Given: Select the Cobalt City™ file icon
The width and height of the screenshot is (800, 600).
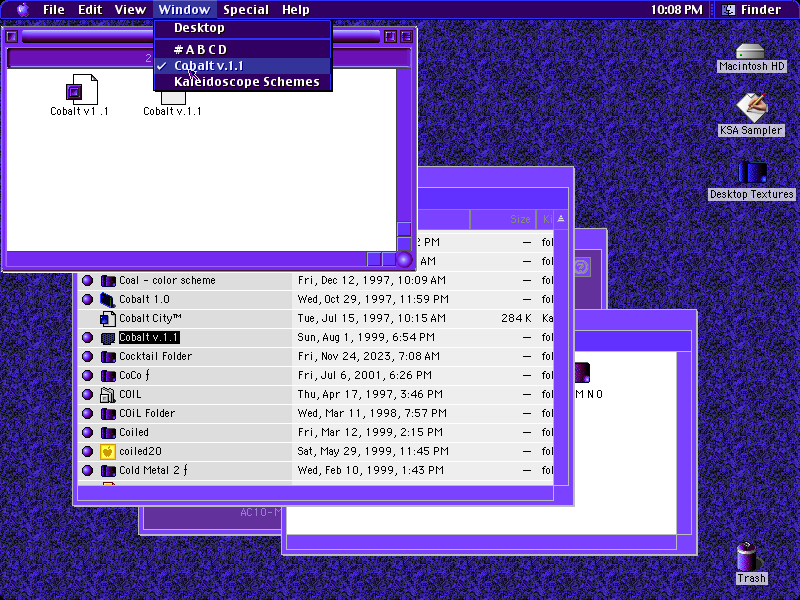Looking at the screenshot, I should pos(108,318).
